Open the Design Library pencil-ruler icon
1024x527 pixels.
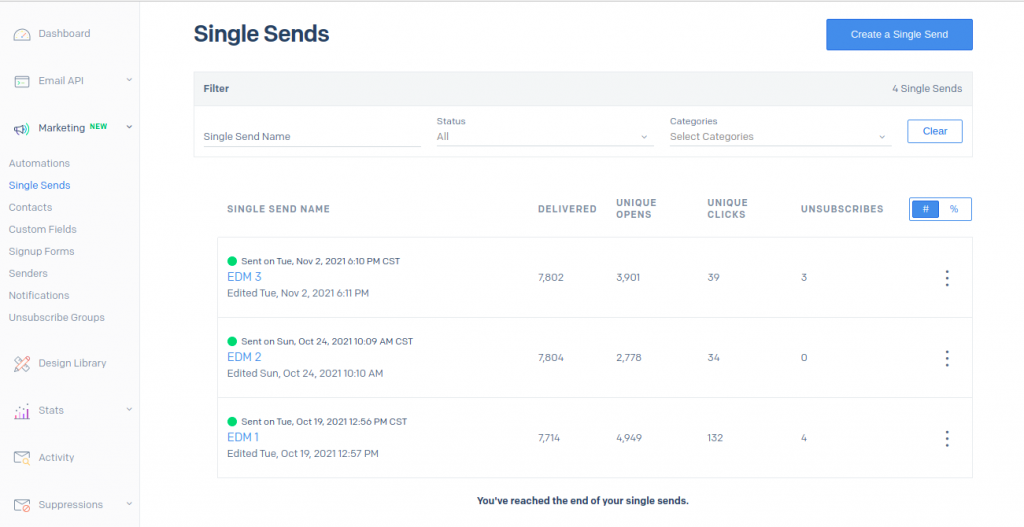click(x=22, y=364)
